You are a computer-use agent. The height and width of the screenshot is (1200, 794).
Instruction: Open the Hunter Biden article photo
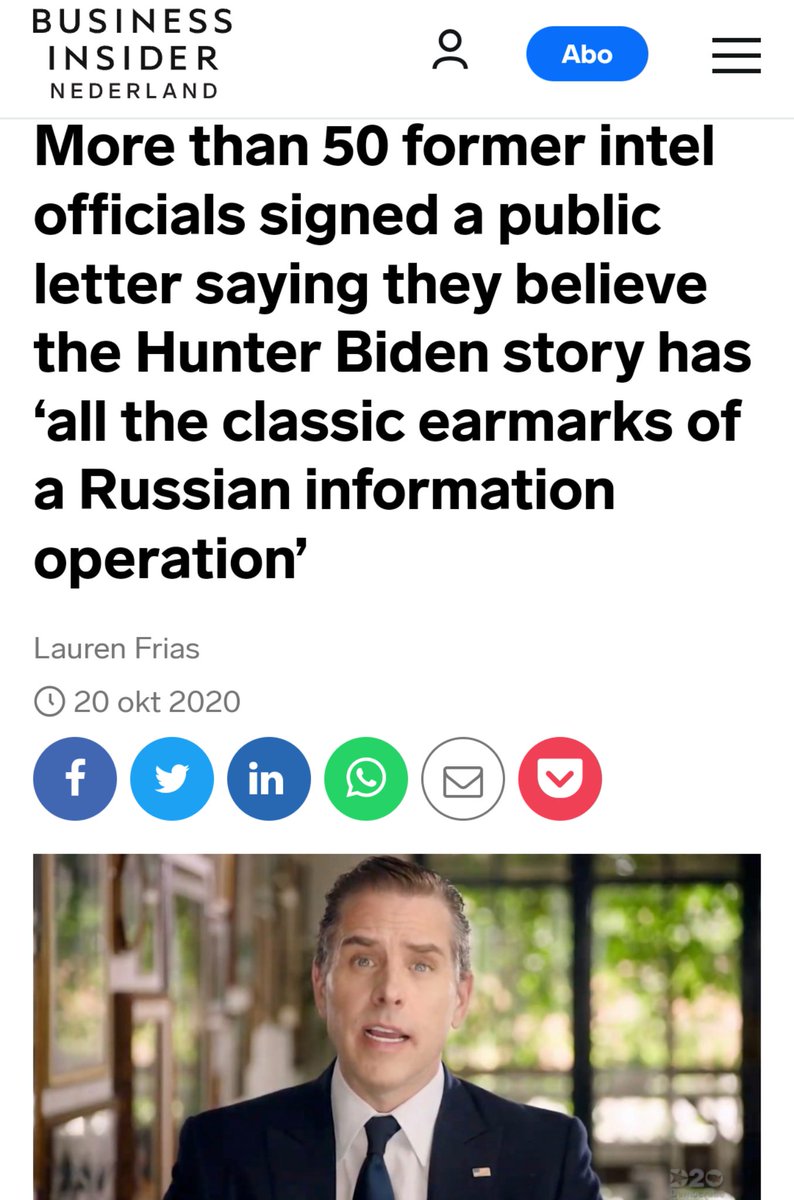point(397,1027)
